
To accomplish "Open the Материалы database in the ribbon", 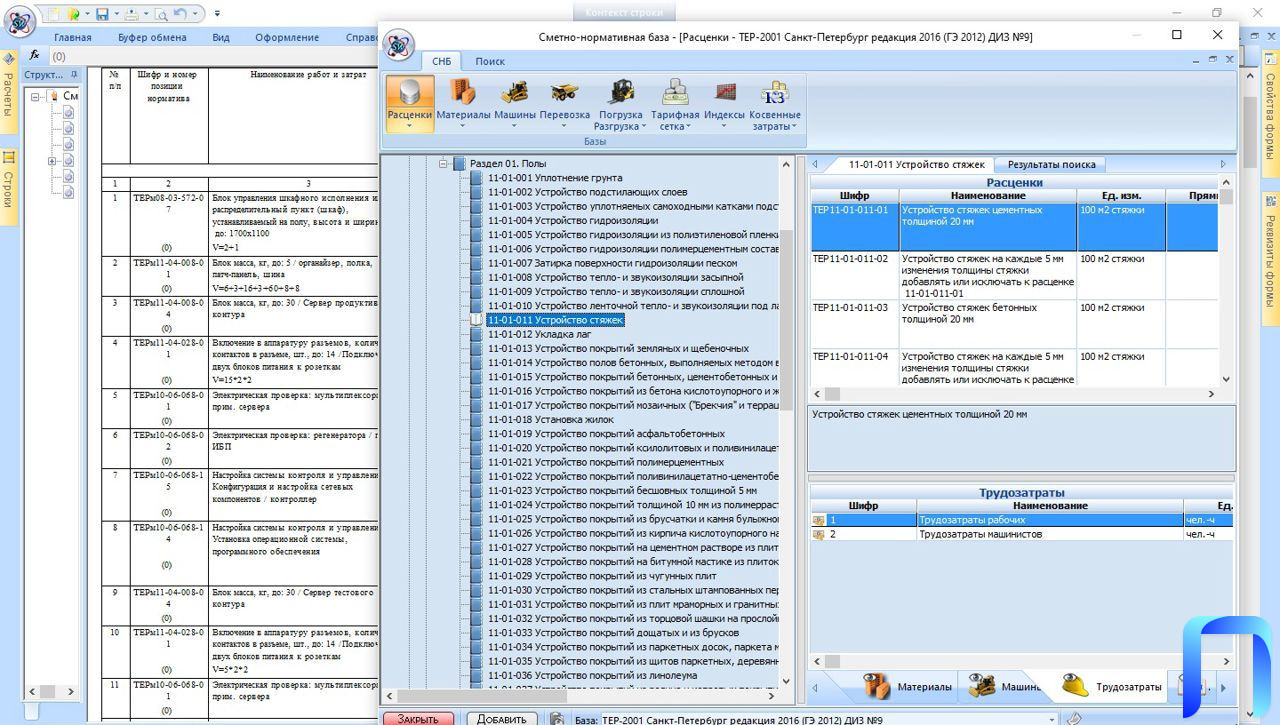I will point(463,101).
